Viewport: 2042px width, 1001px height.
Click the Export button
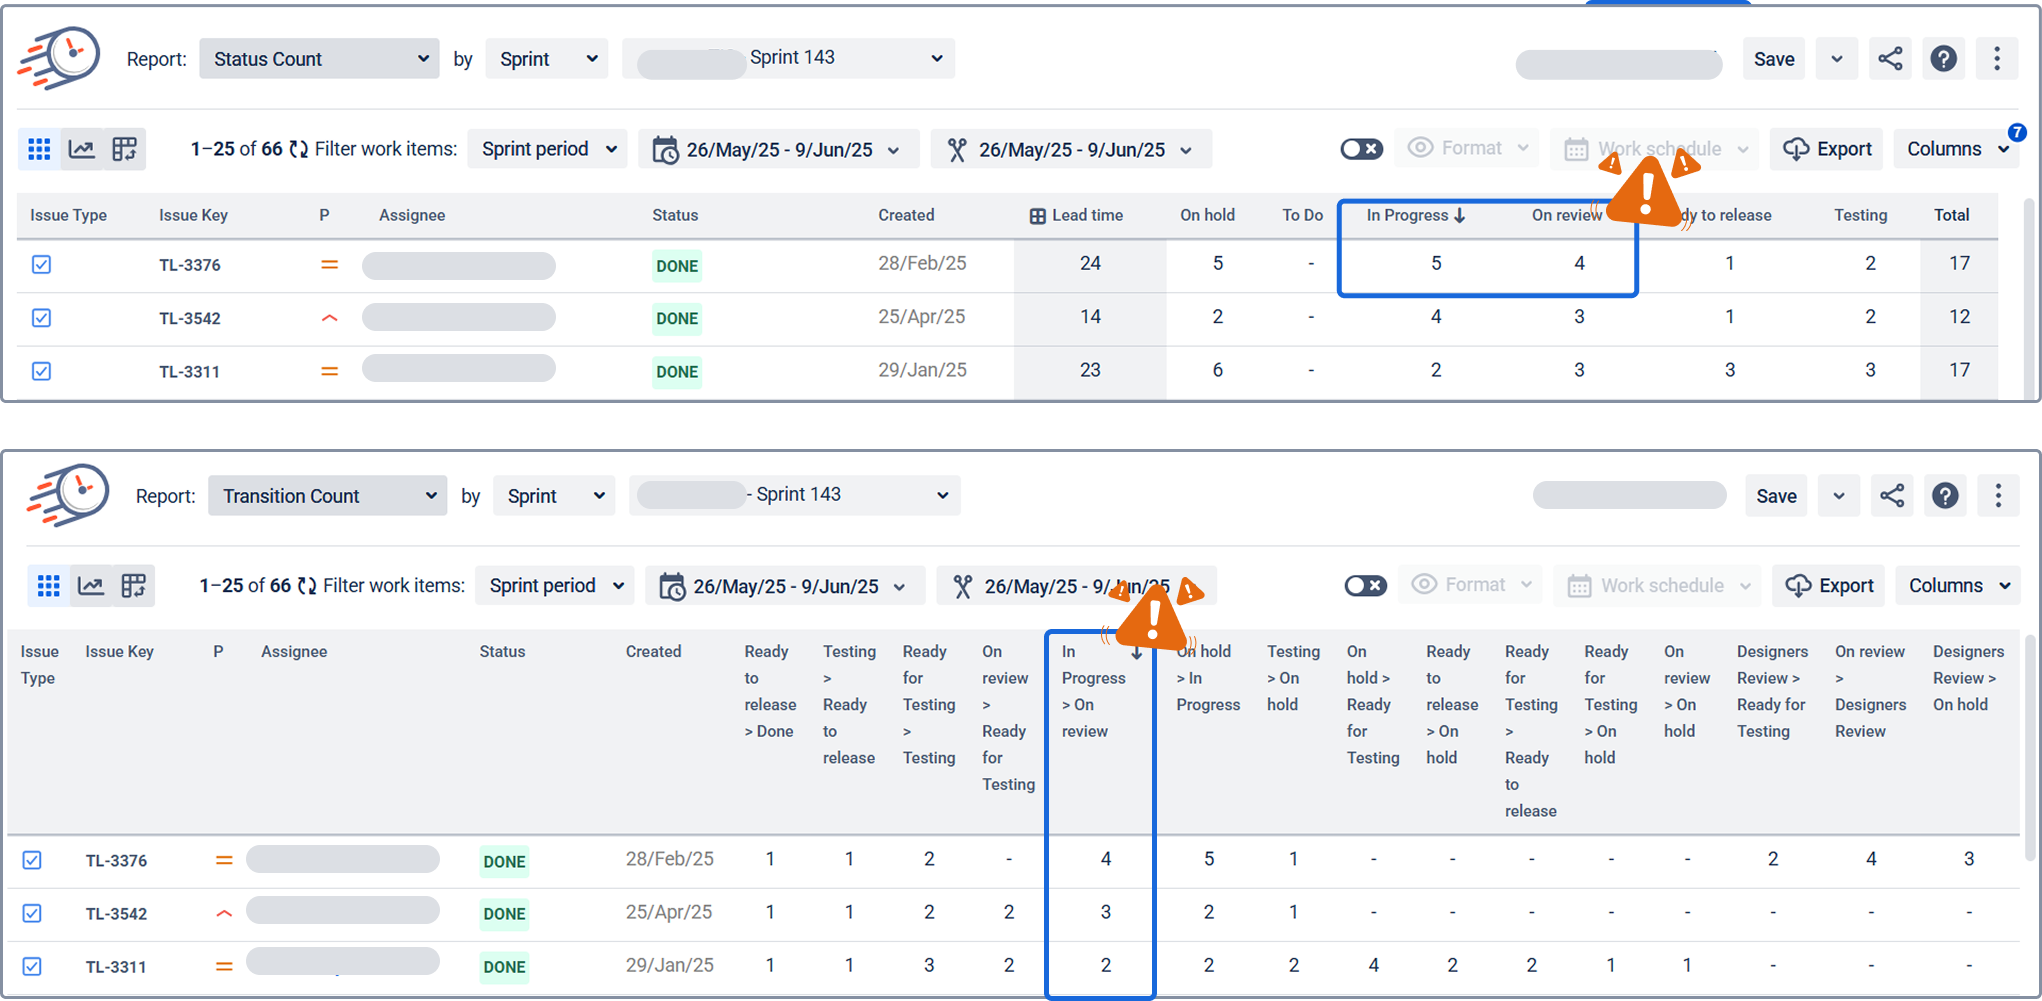pyautogui.click(x=1827, y=148)
